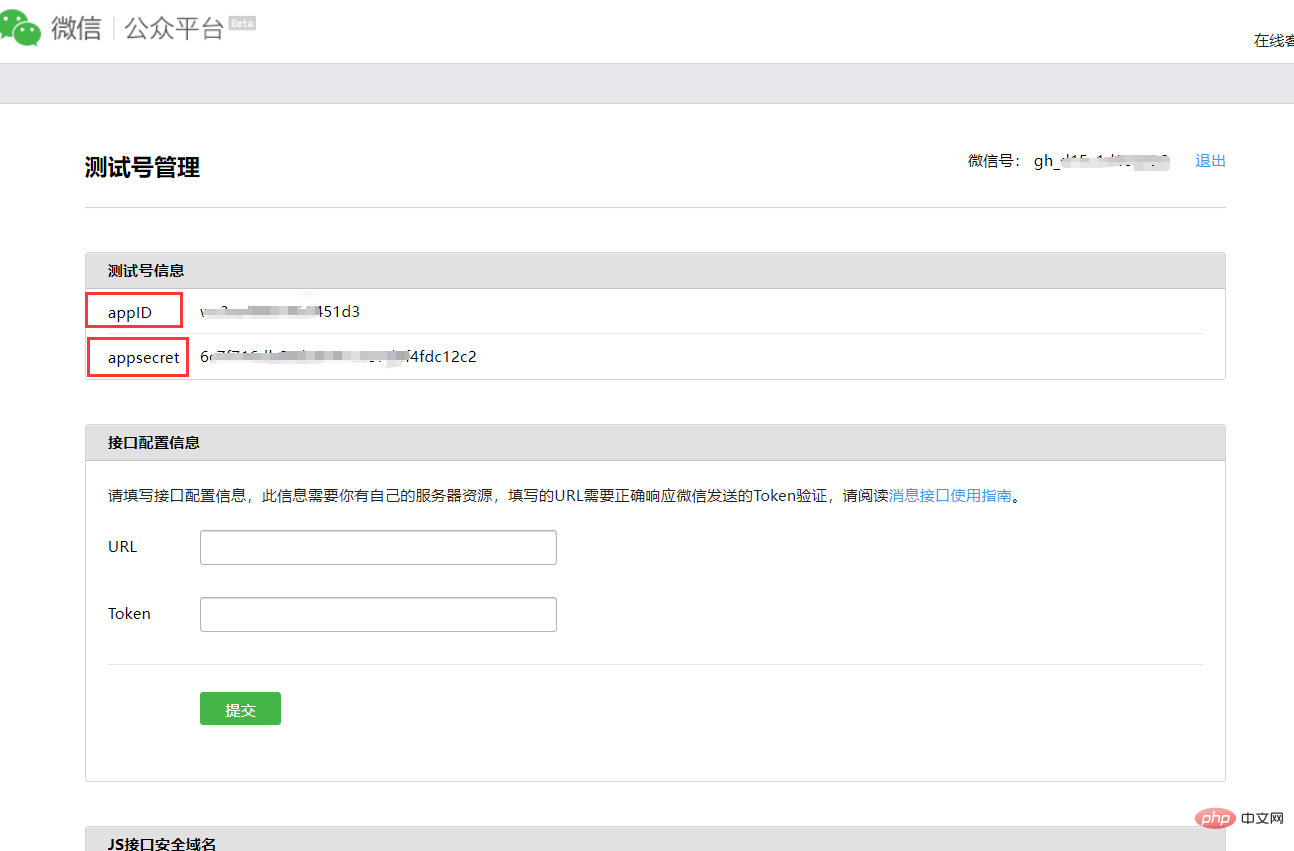Open the 消息接口使用指南 link
The width and height of the screenshot is (1294, 851).
(x=950, y=495)
